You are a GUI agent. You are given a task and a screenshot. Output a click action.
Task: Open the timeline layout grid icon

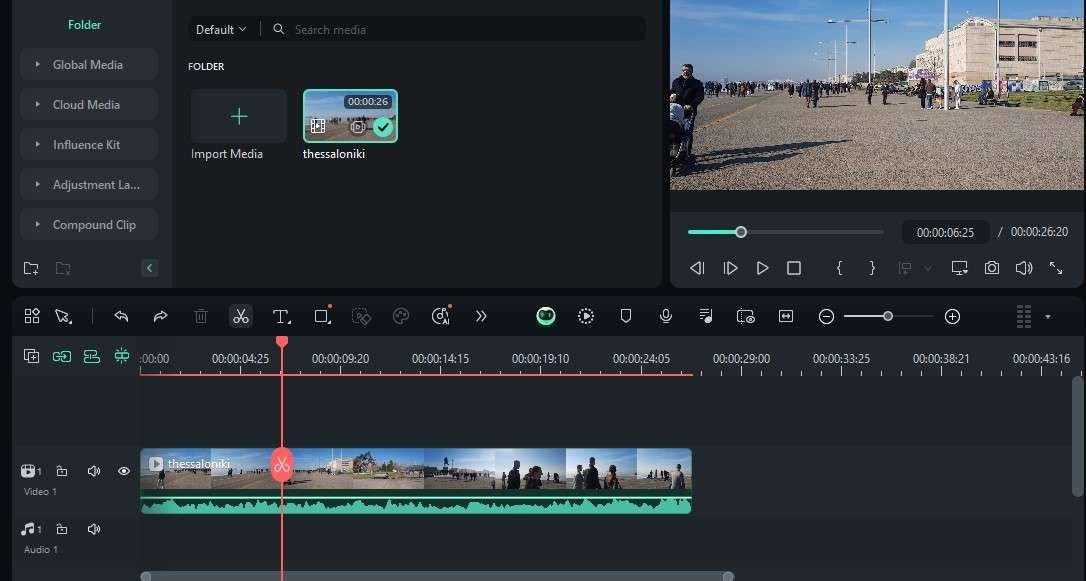pyautogui.click(x=1024, y=316)
